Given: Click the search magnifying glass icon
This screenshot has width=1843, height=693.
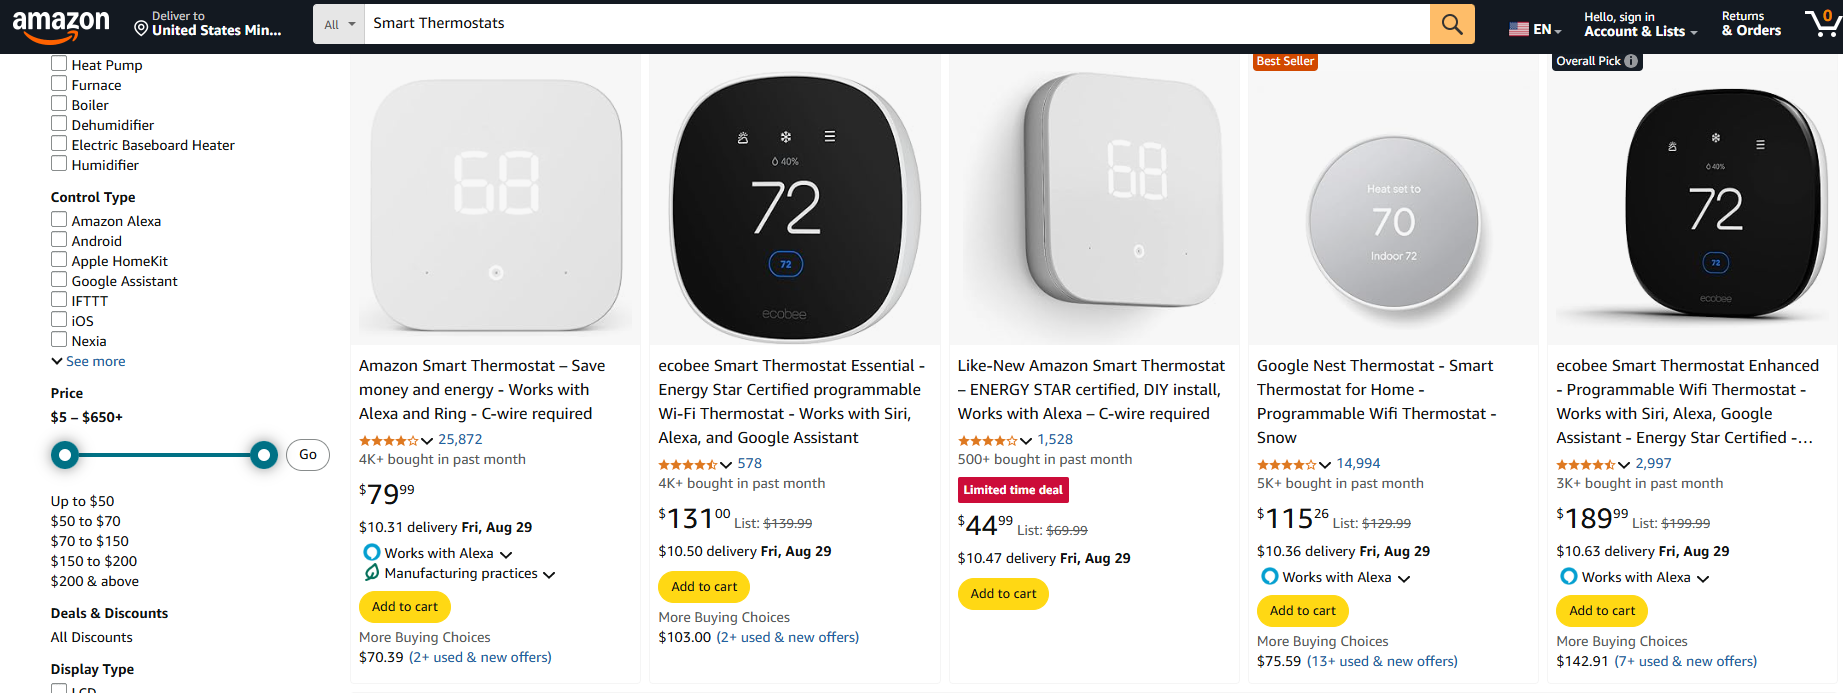Looking at the screenshot, I should 1451,23.
